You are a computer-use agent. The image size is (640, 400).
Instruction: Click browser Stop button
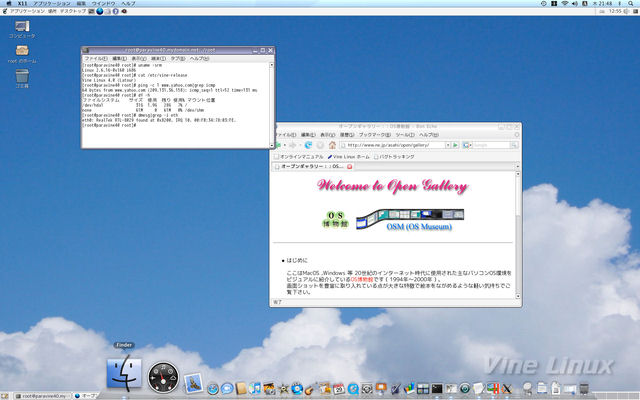pos(320,145)
